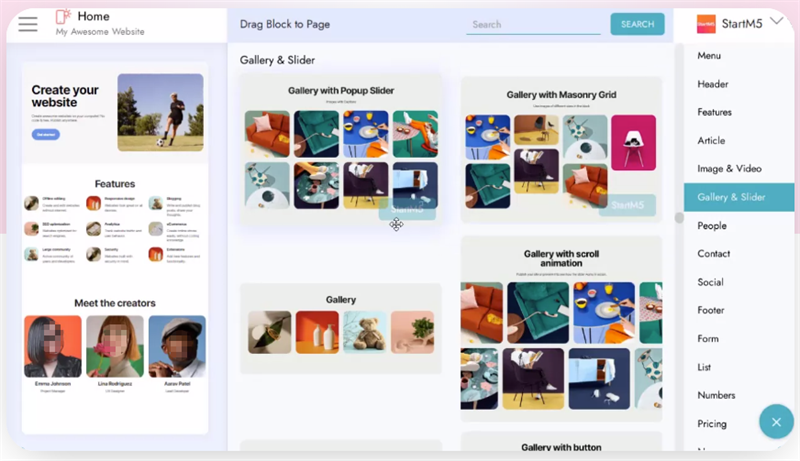Close the blocks panel with X button
Screen dimensions: 800x461
[x=776, y=422]
